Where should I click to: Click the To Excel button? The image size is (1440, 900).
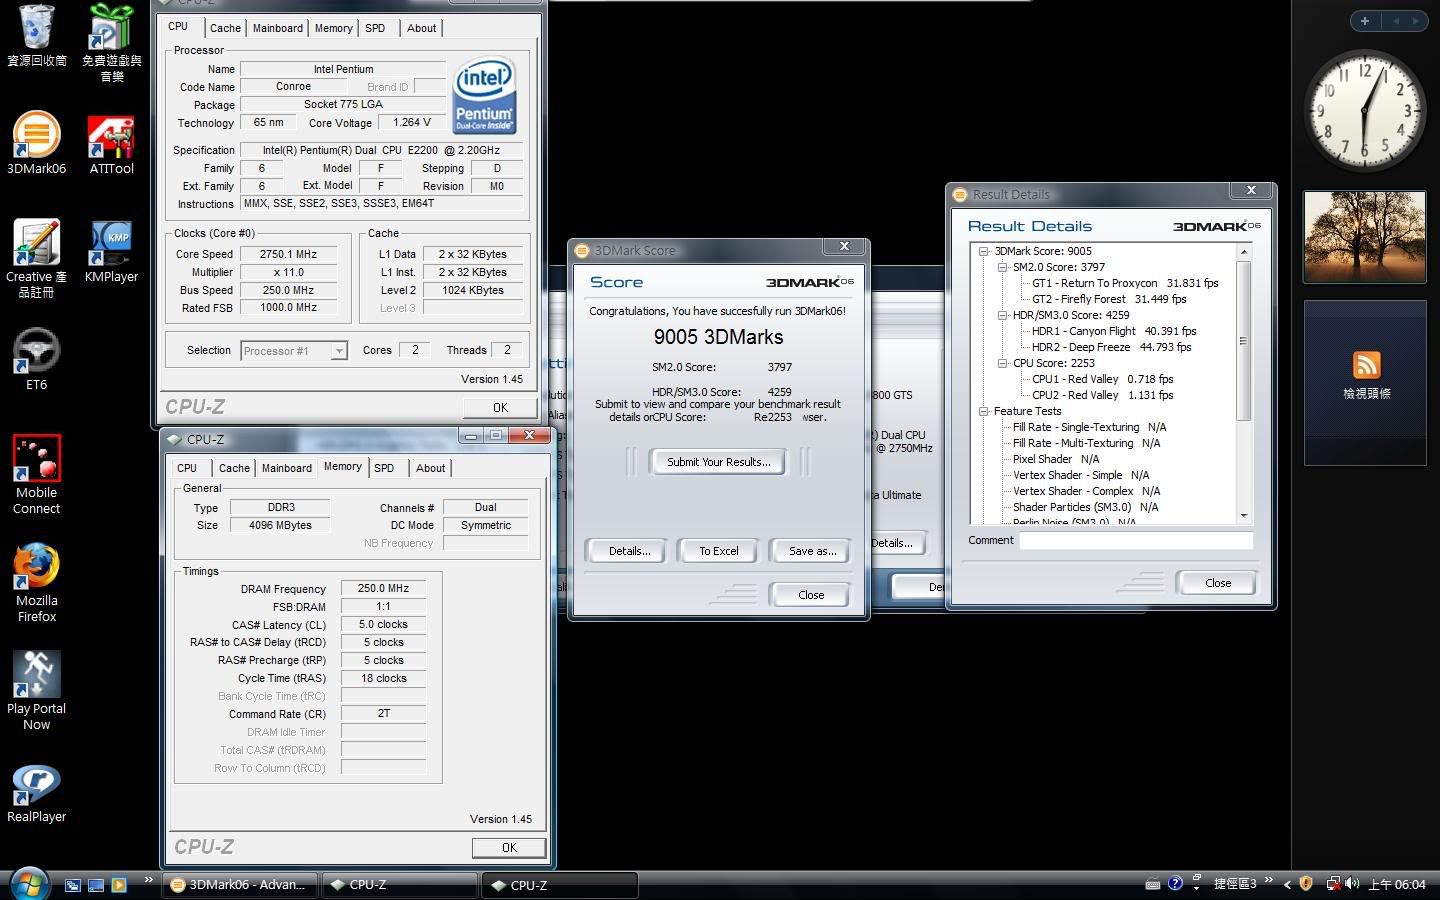[719, 551]
